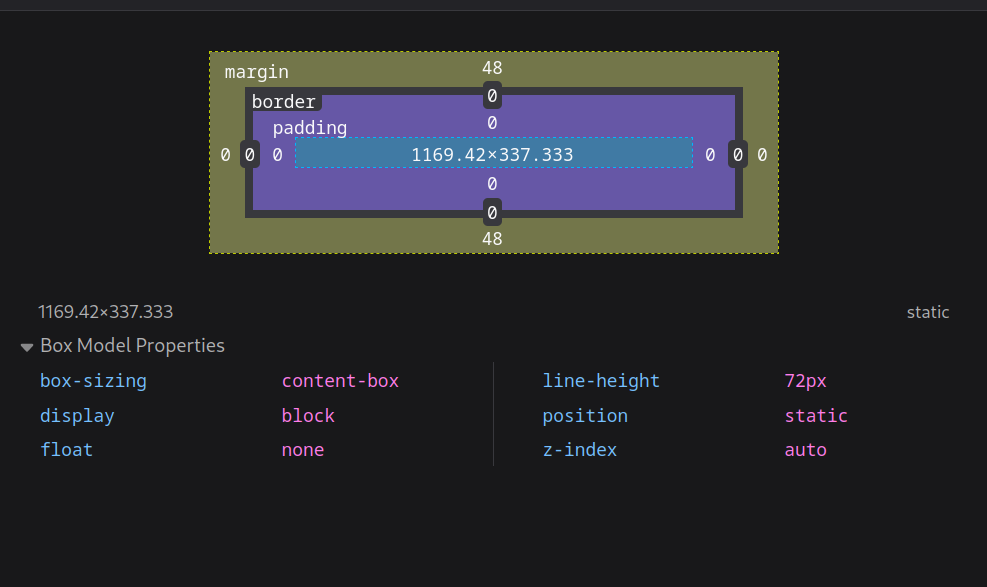
Task: Edit the right margin zero value
Action: coord(761,154)
